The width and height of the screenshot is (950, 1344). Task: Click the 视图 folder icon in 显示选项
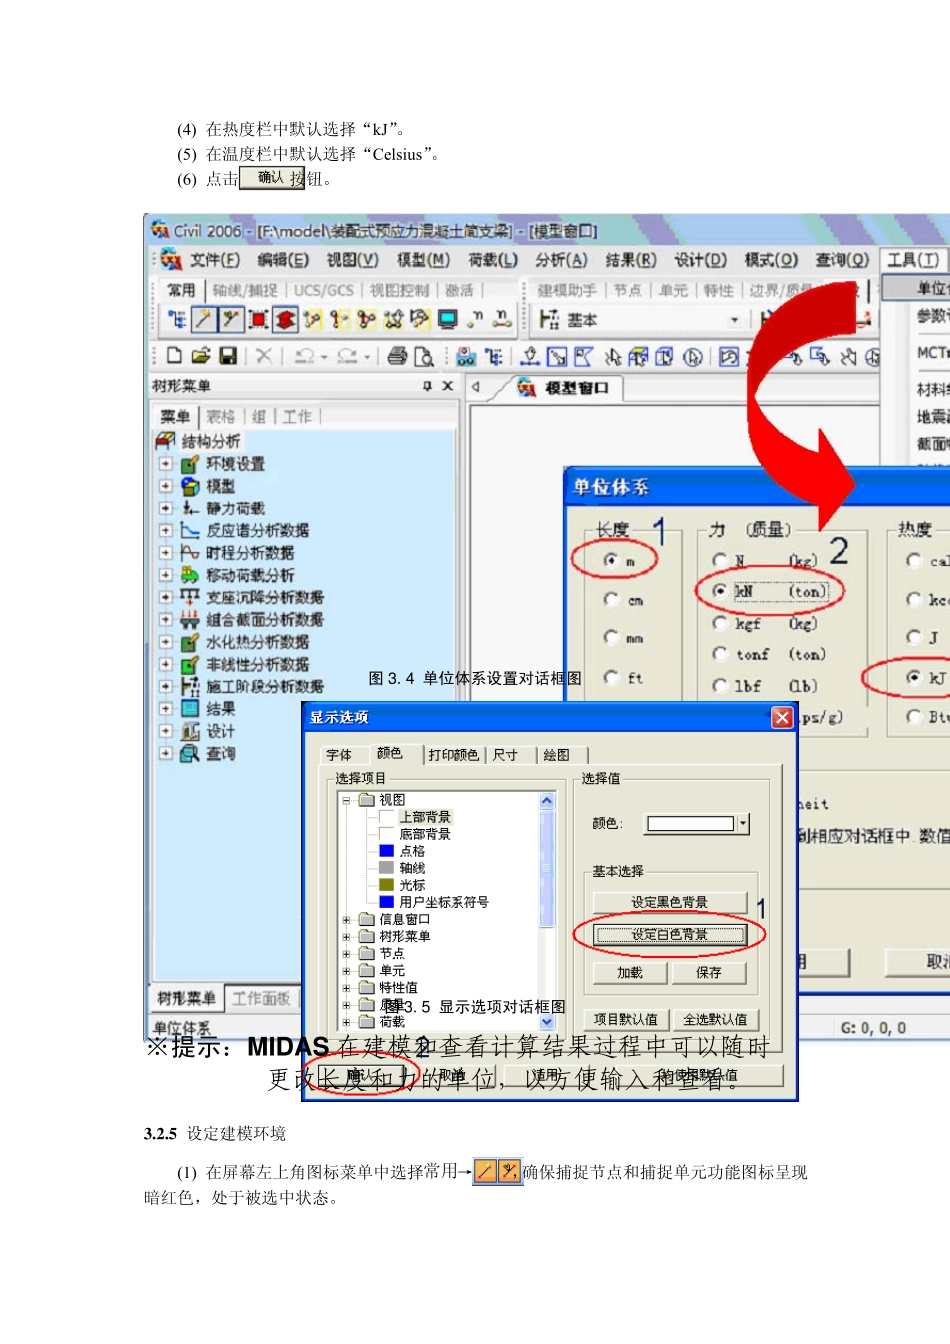pos(366,800)
